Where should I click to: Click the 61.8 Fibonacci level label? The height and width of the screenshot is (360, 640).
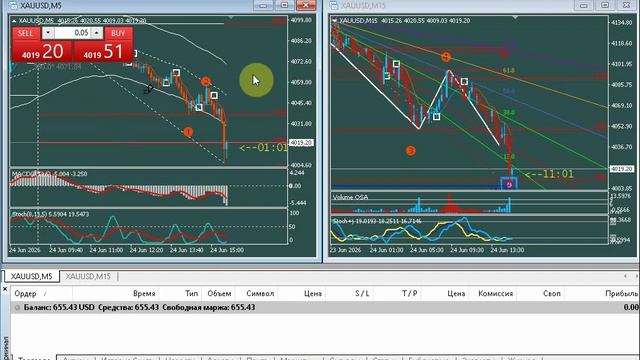pos(508,71)
